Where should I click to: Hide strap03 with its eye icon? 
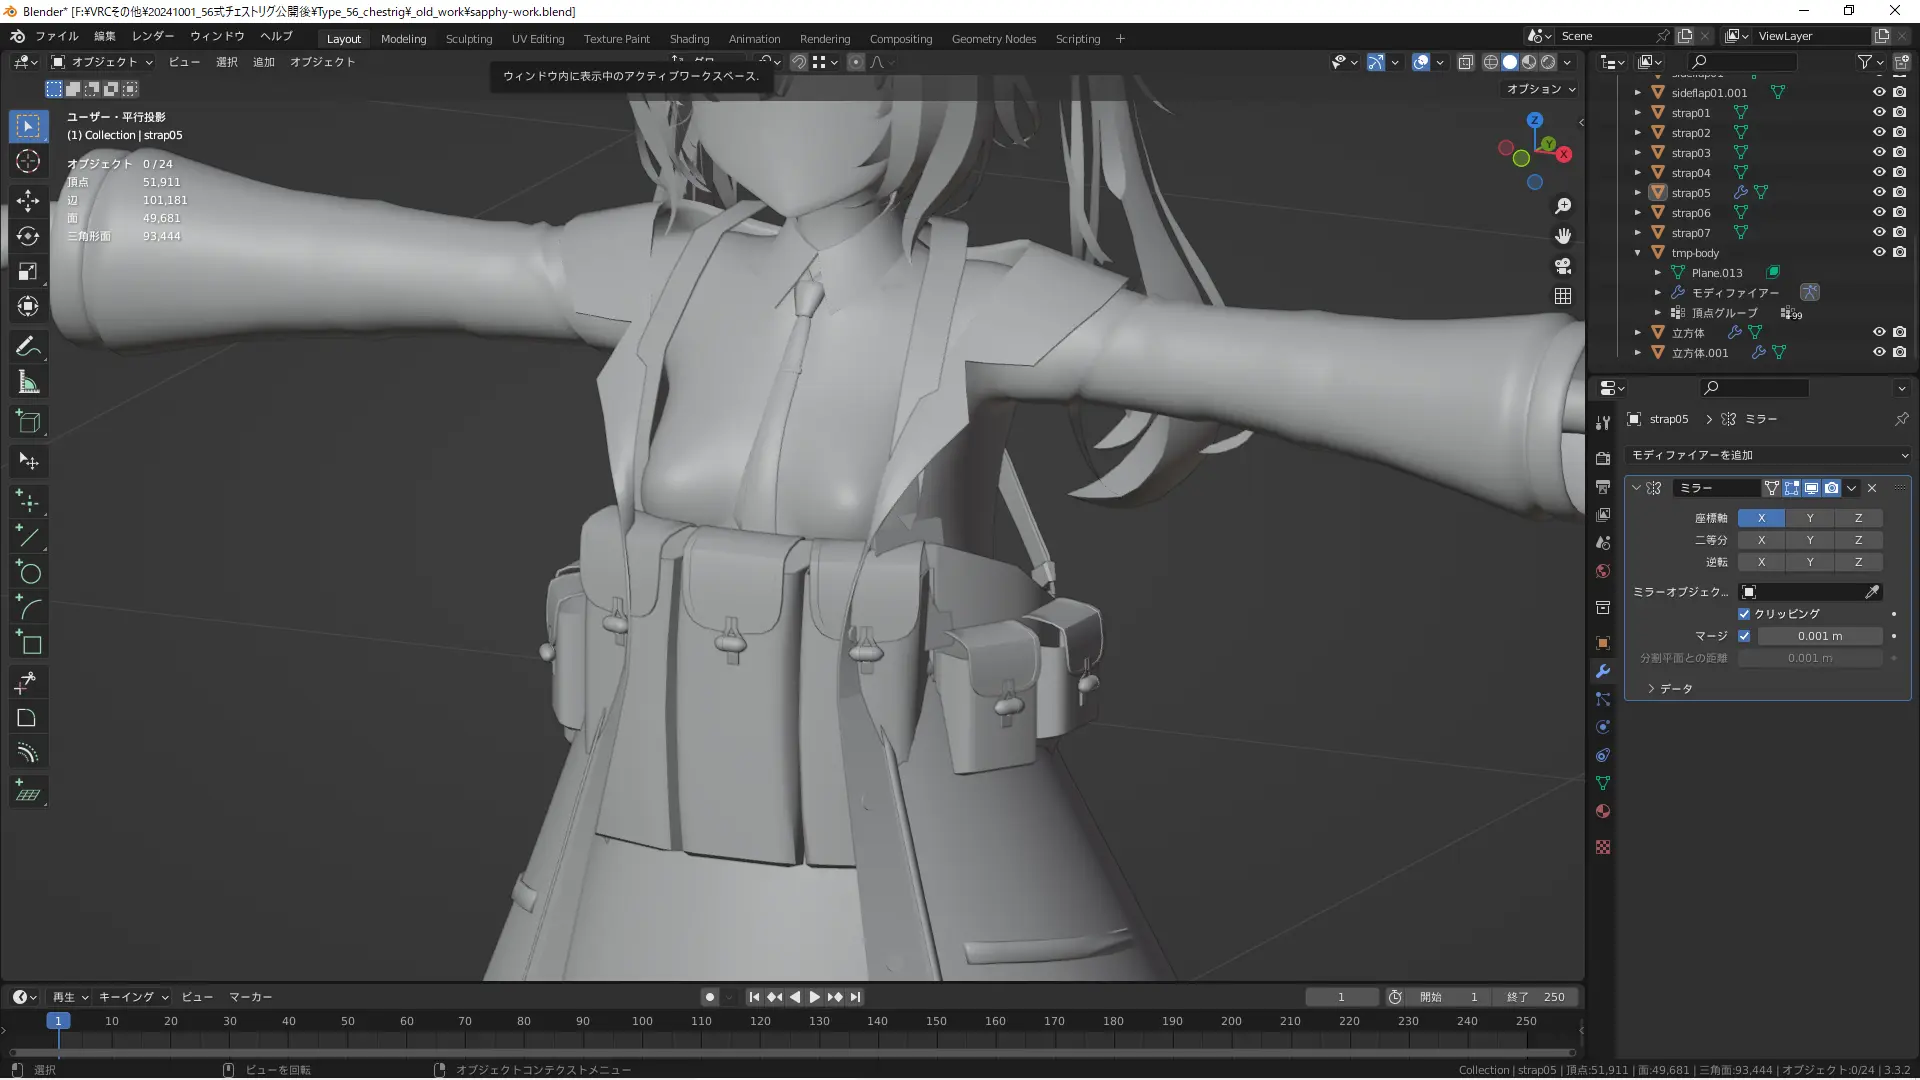(1879, 152)
